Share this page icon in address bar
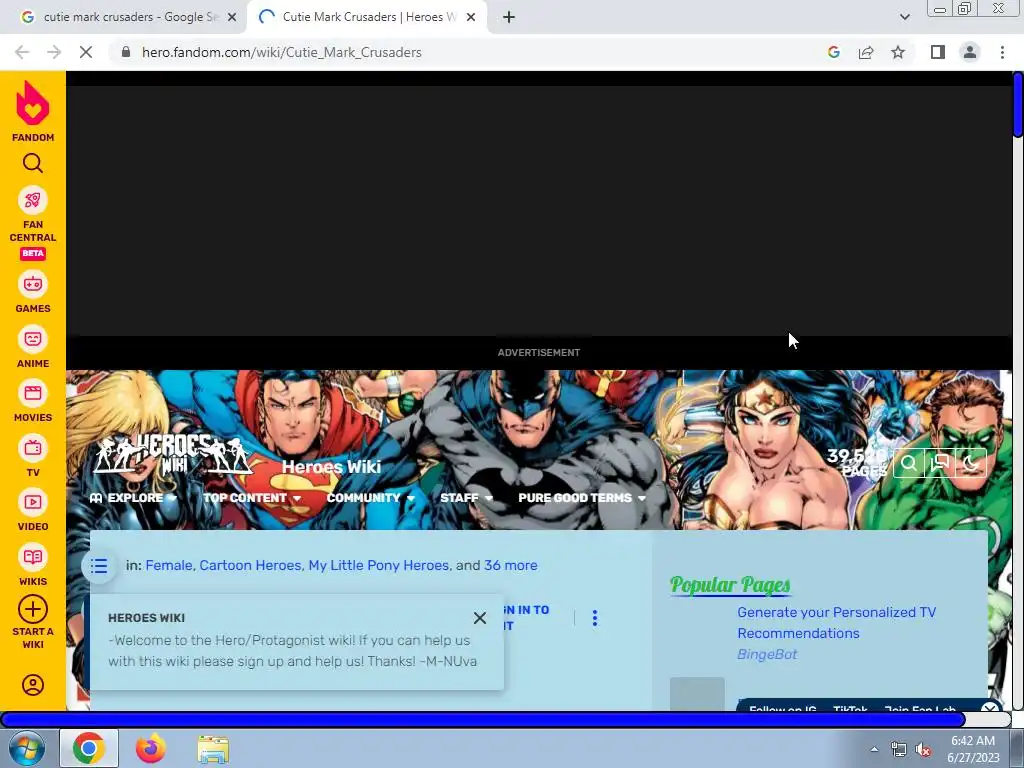Image resolution: width=1024 pixels, height=768 pixels. pos(866,52)
